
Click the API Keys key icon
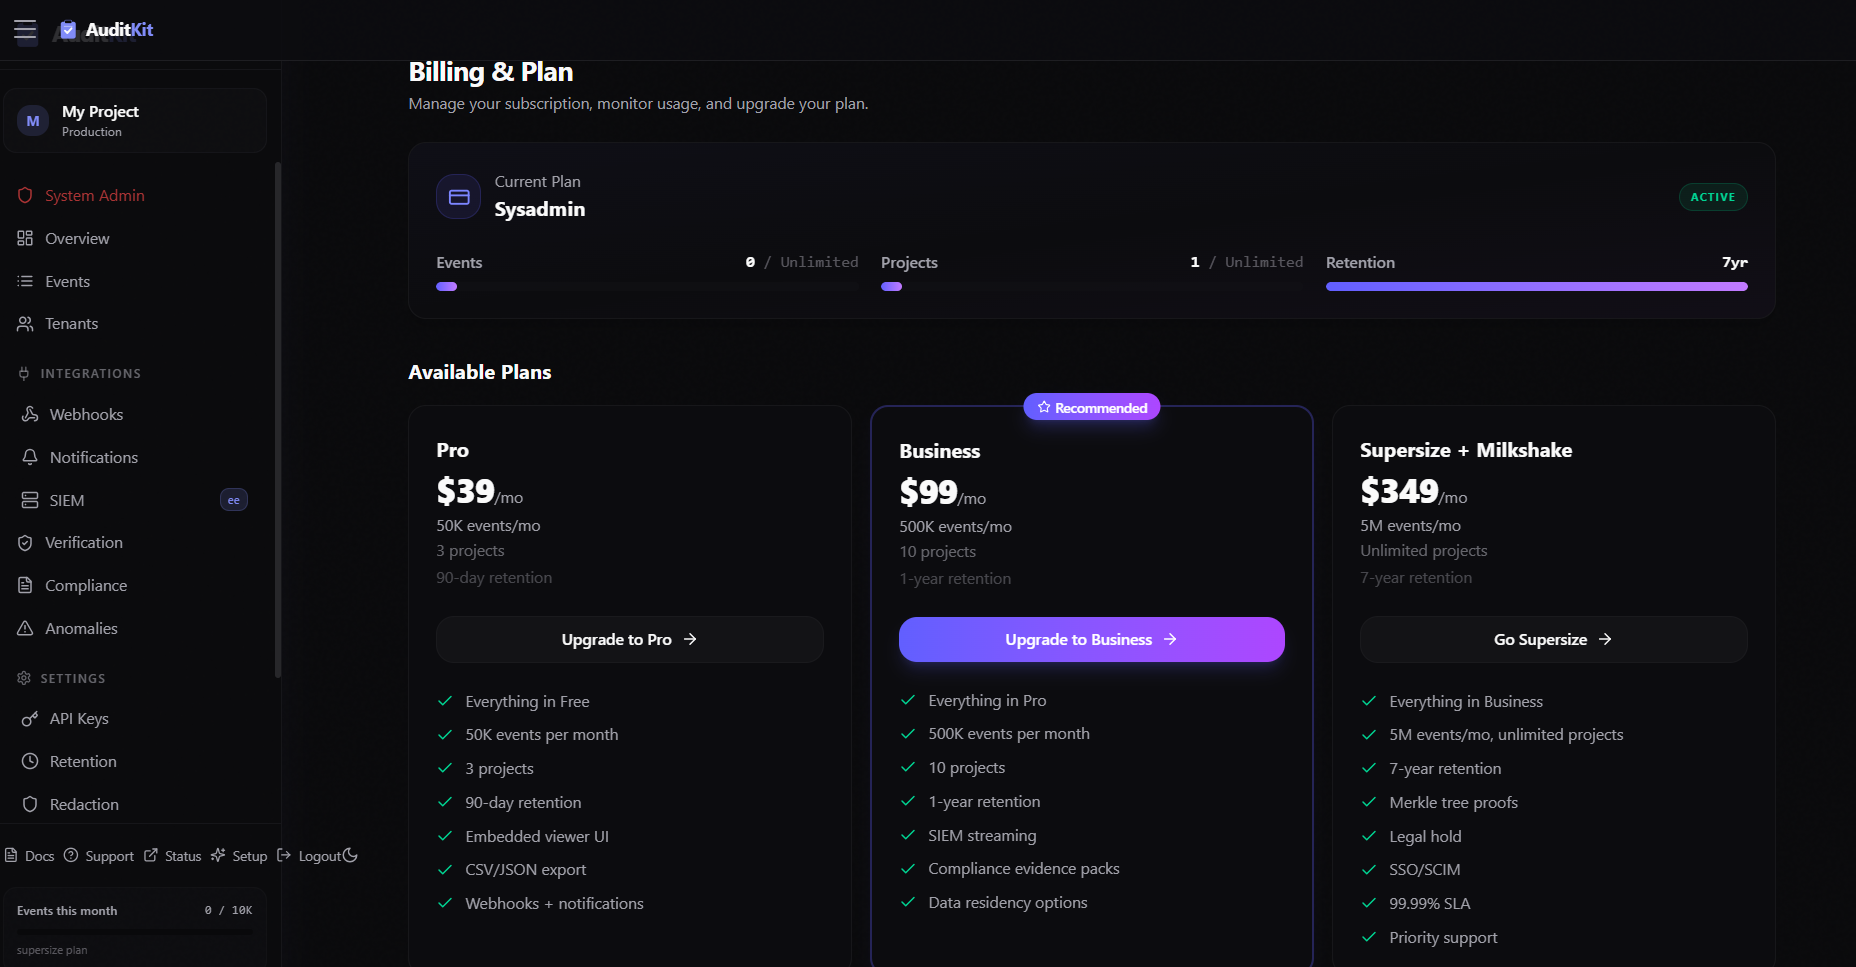[30, 719]
